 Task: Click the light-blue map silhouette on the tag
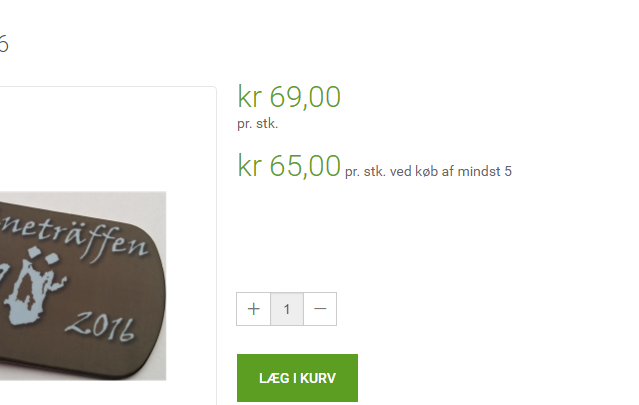33,287
